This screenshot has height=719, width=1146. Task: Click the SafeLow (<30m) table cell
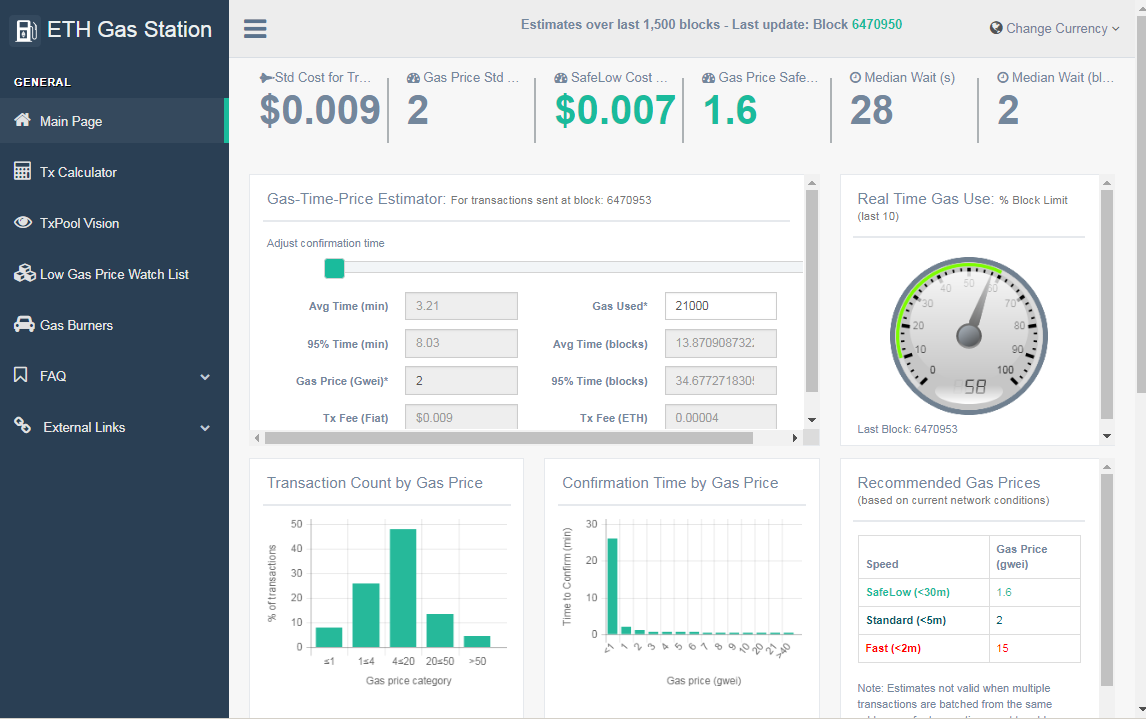click(924, 593)
